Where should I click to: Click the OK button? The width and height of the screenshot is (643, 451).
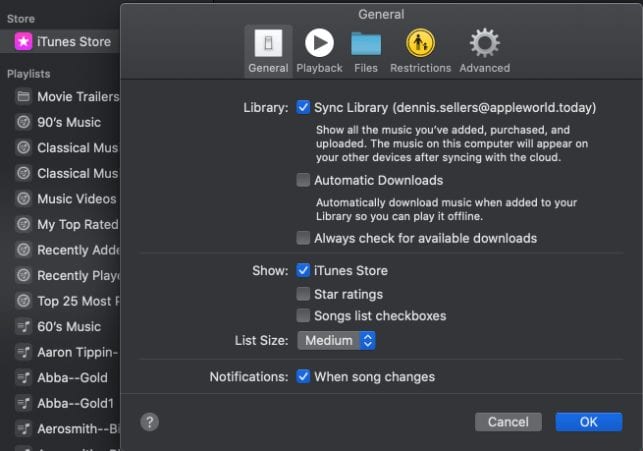tap(588, 422)
